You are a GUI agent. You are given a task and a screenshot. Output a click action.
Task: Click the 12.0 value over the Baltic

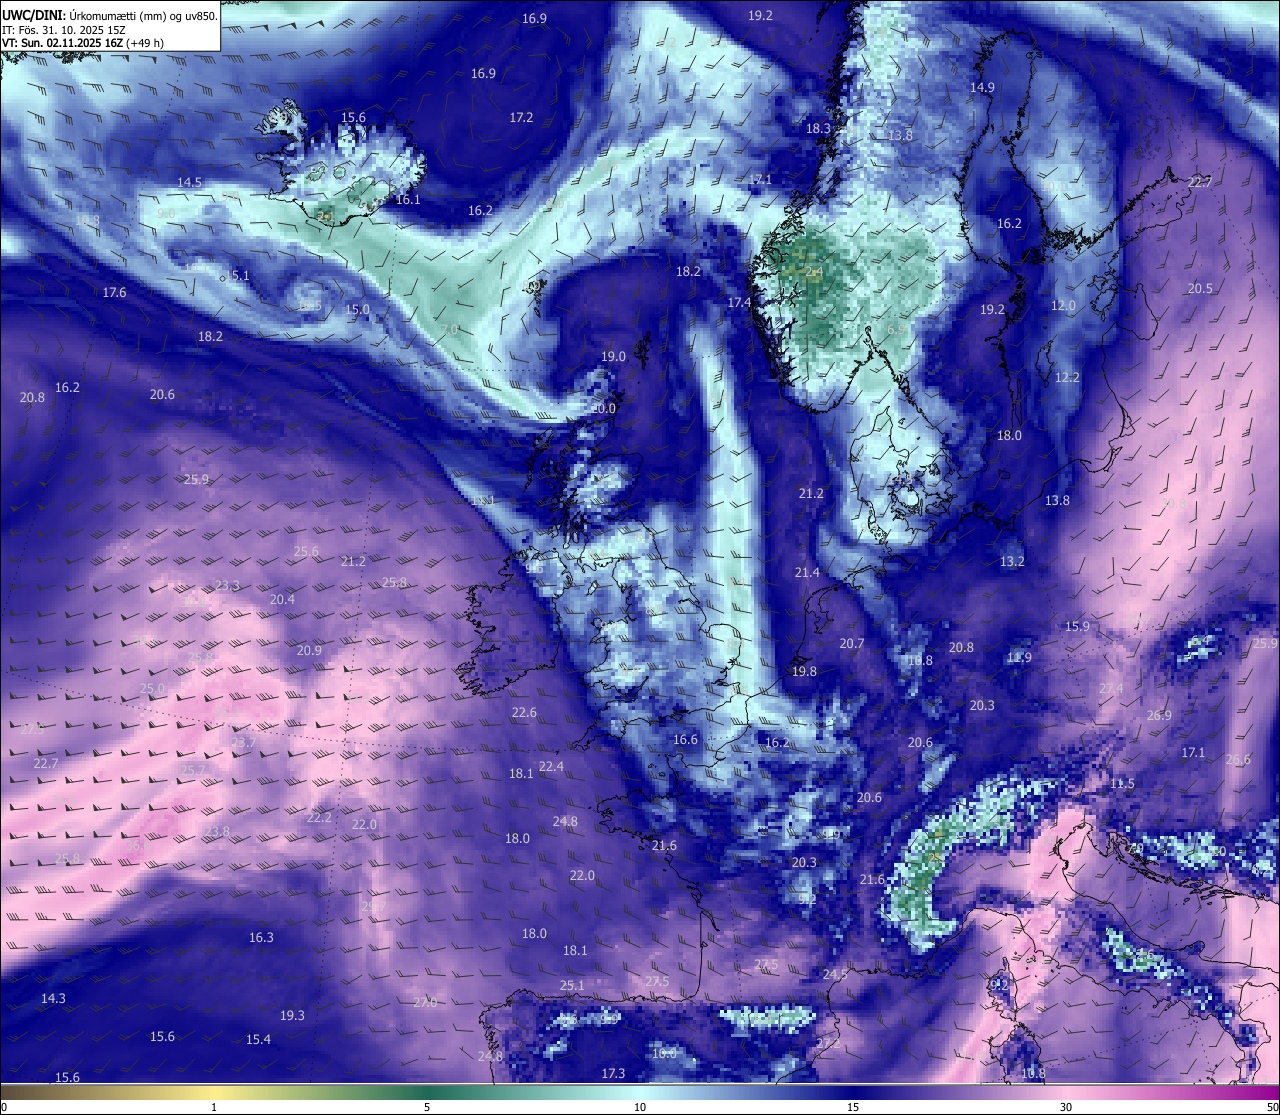pyautogui.click(x=1063, y=305)
